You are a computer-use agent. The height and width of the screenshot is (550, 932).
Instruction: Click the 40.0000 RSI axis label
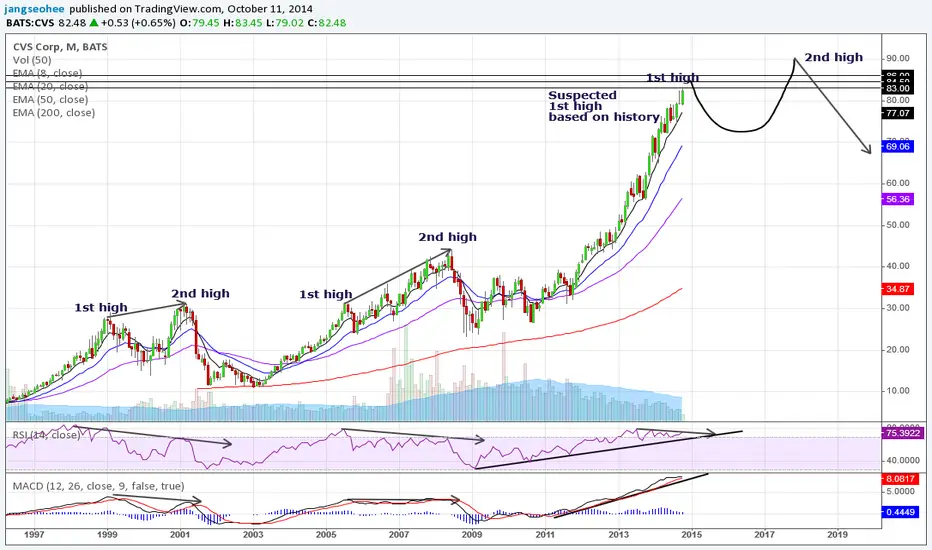pos(902,460)
